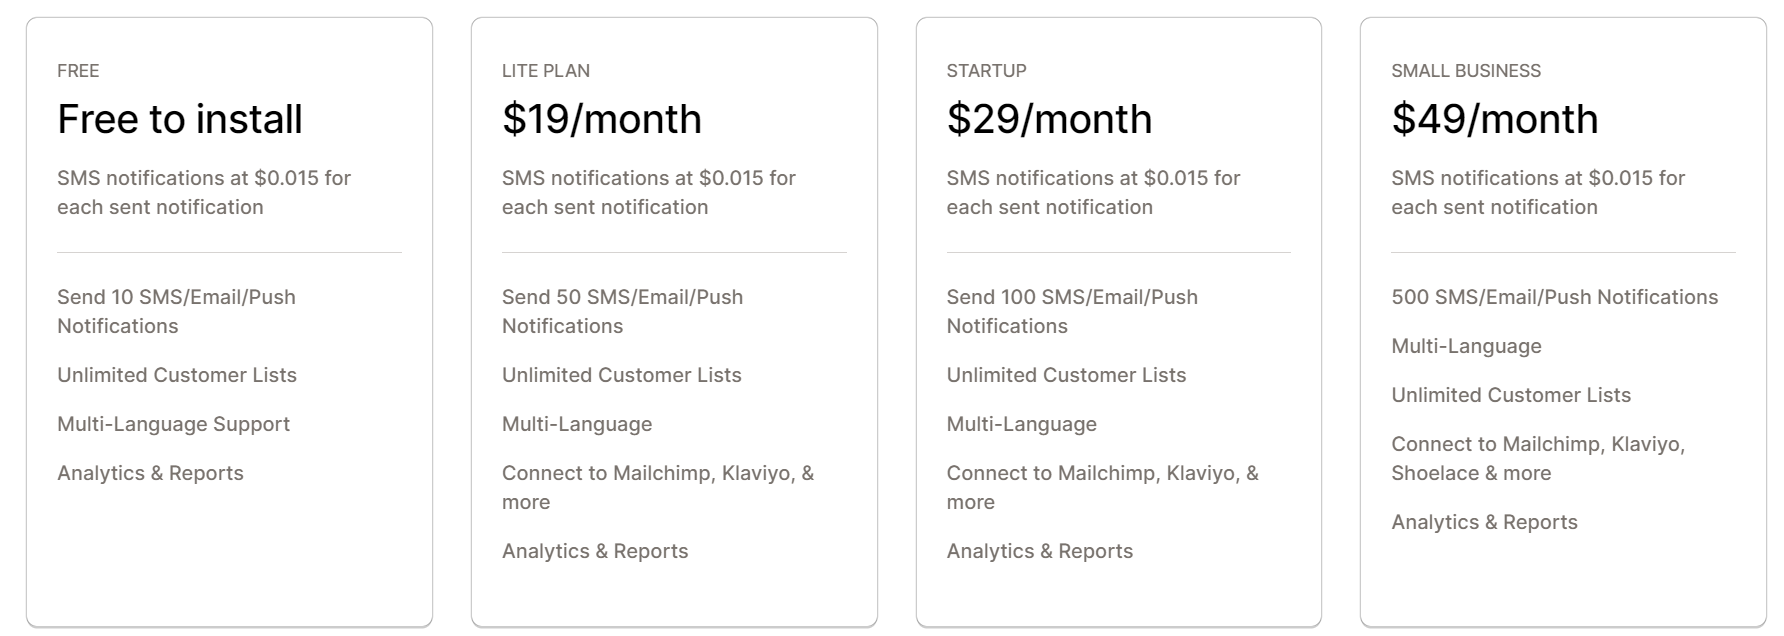
Task: Select the $19/month price heading
Action: click(x=602, y=119)
